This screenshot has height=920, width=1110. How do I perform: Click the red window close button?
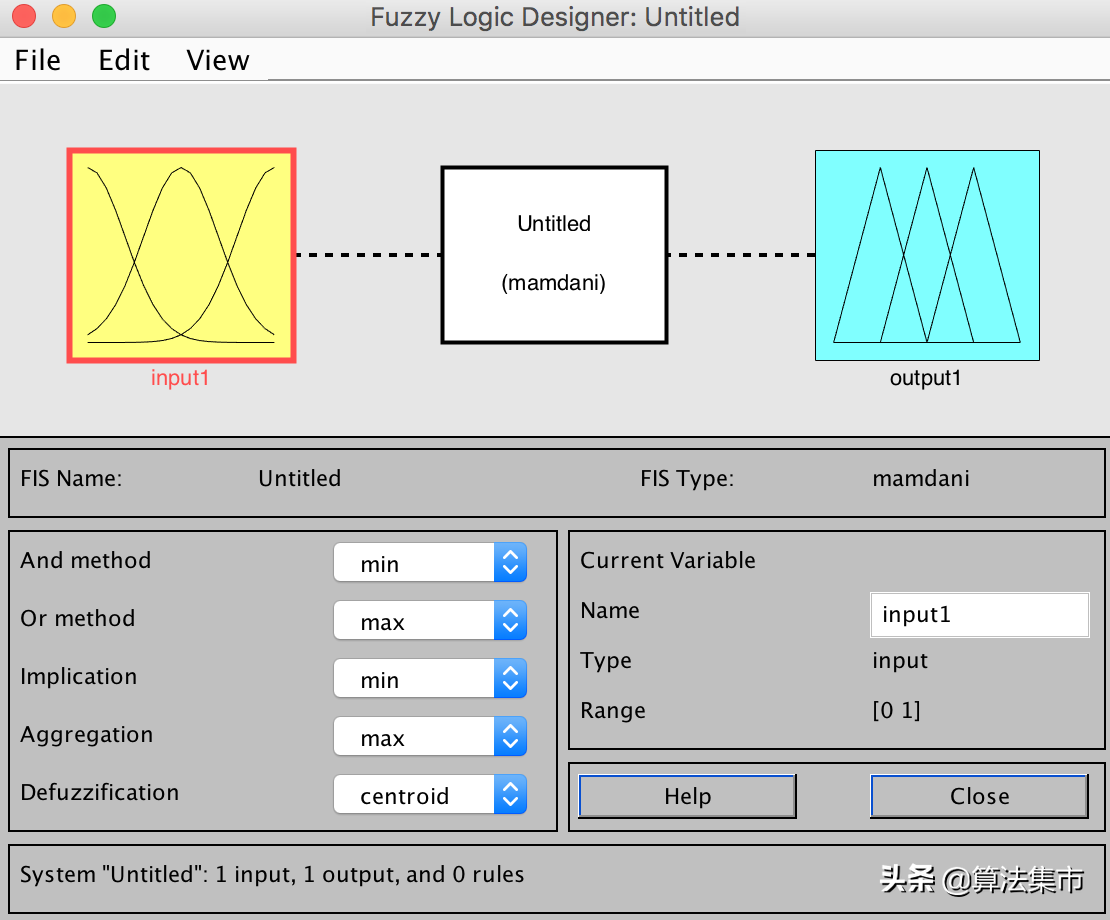coord(24,16)
